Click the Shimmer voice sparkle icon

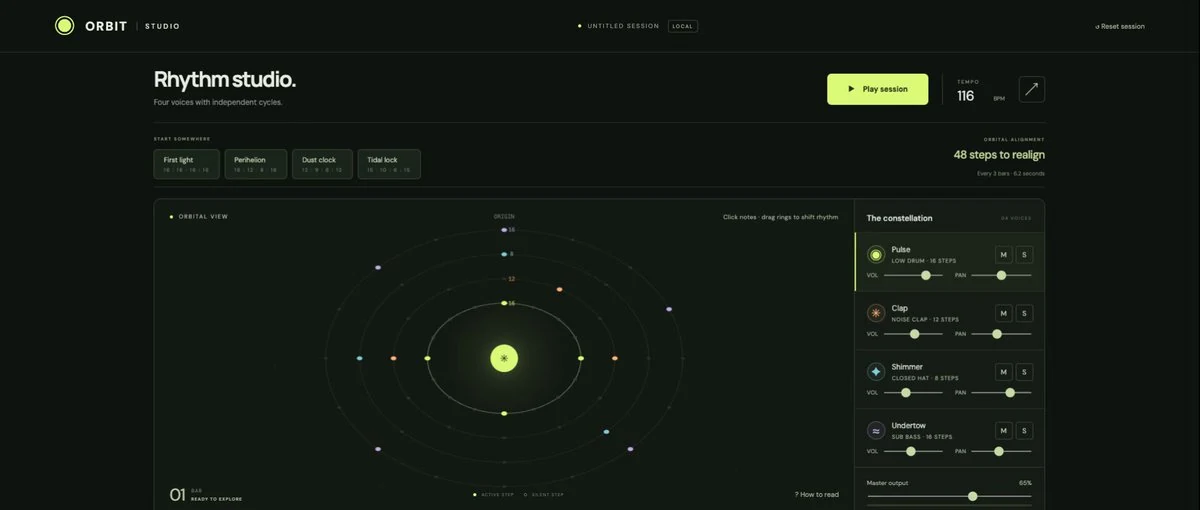pyautogui.click(x=876, y=371)
